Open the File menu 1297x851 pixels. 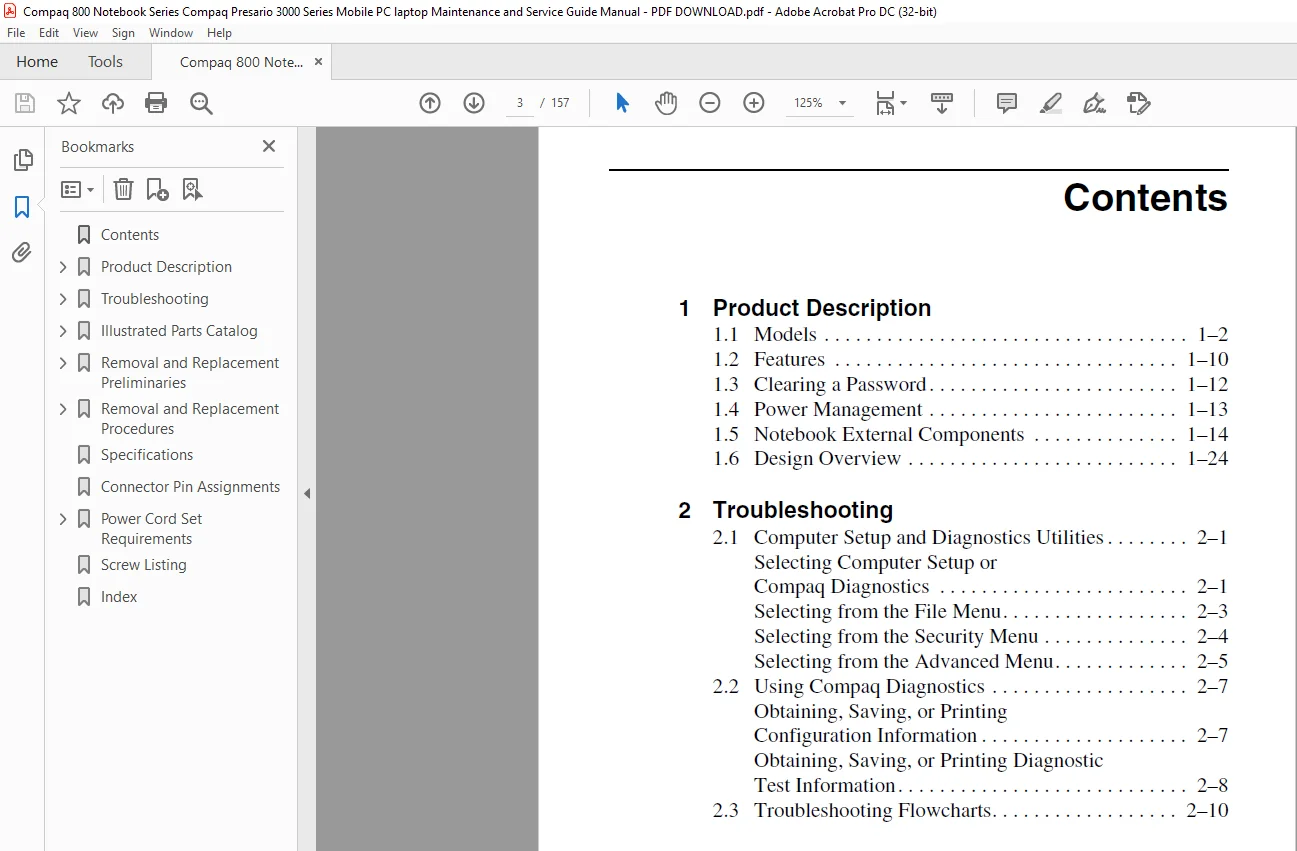[16, 33]
